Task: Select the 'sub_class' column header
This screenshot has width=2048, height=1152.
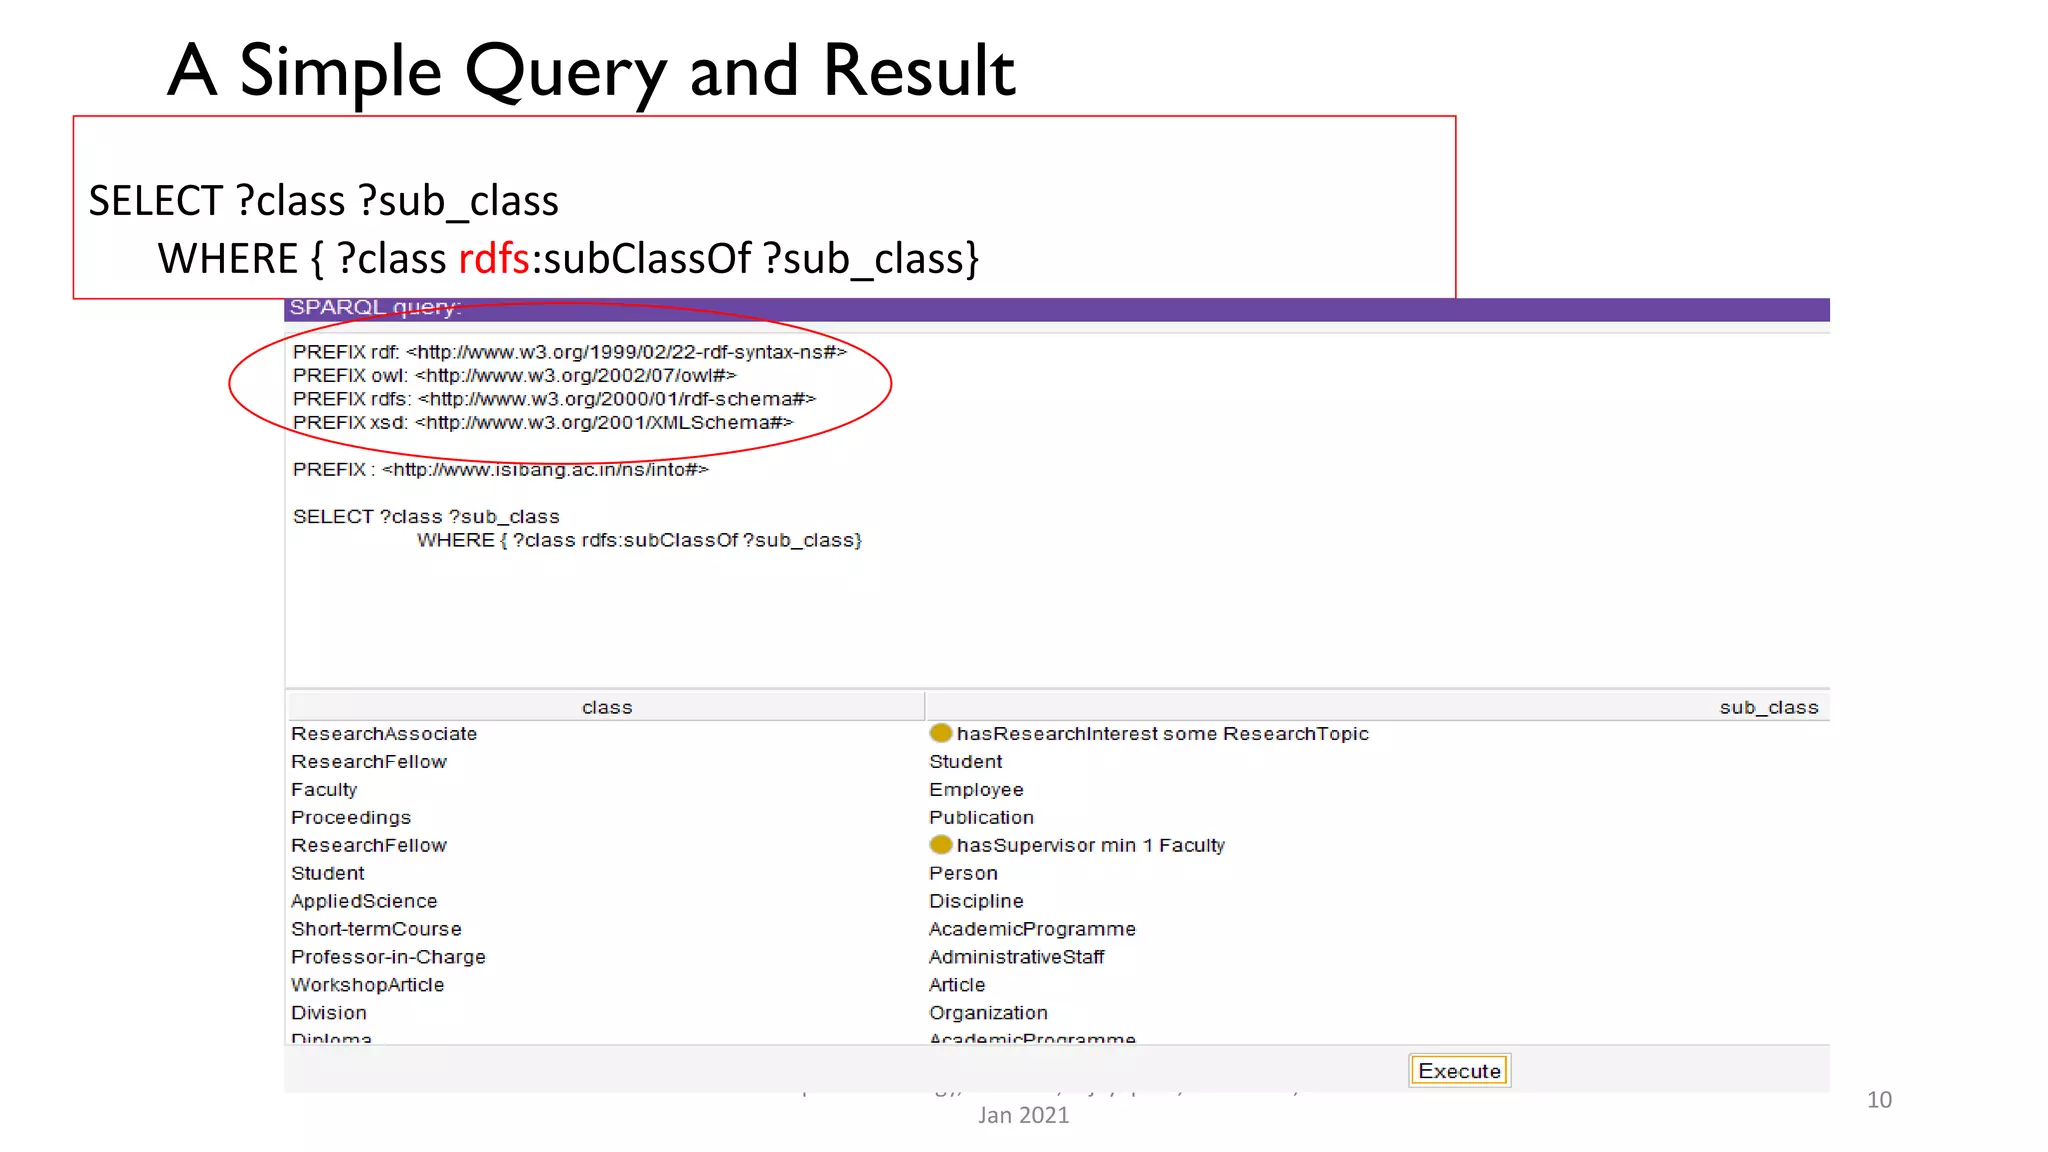Action: (x=1378, y=707)
